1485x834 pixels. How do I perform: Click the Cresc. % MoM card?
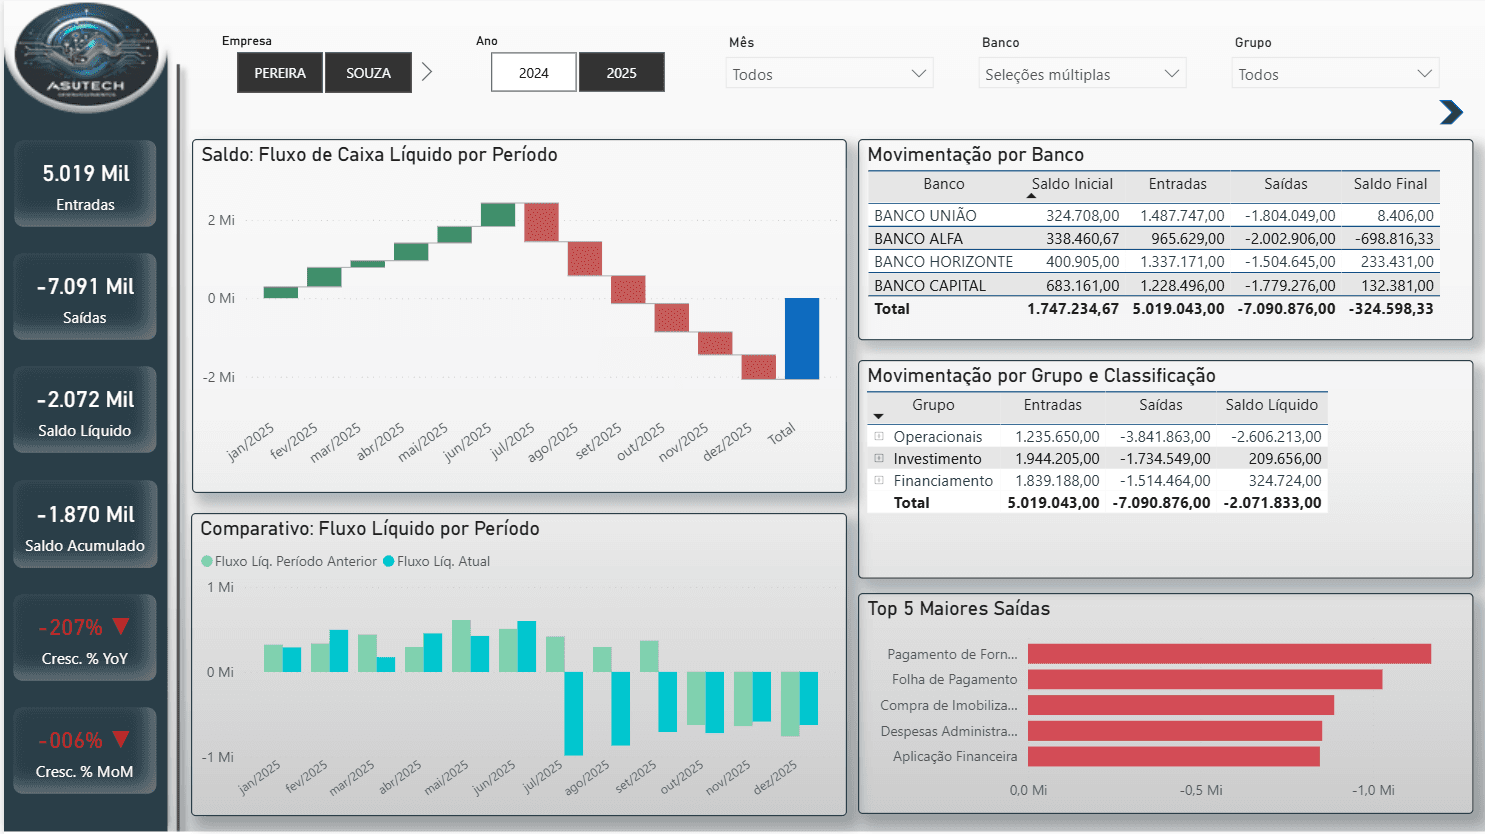[85, 751]
